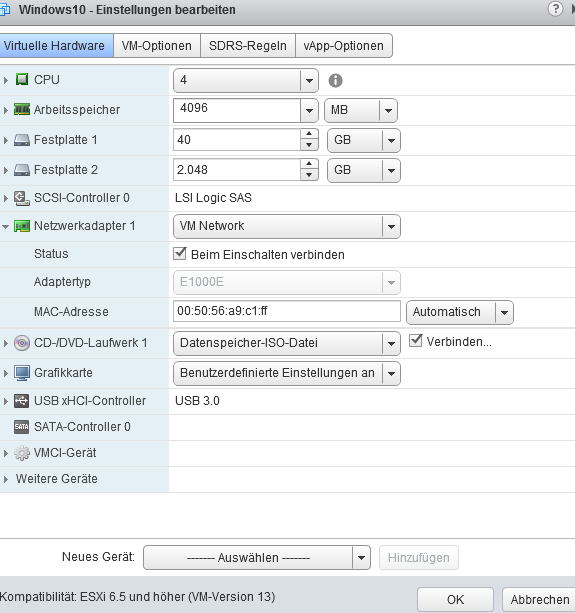
Task: Click the Festplatte 2 size field 2.048
Action: [237, 170]
